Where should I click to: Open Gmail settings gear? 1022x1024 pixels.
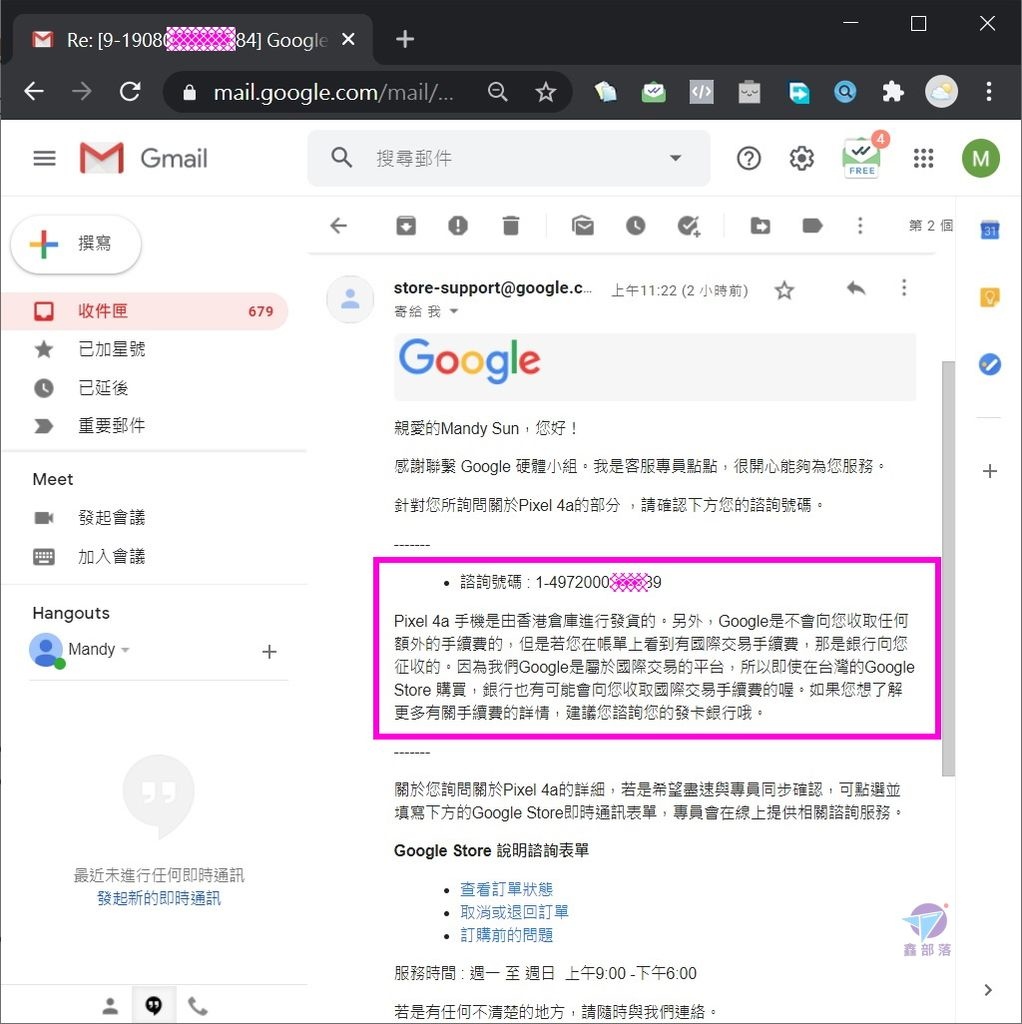point(801,158)
